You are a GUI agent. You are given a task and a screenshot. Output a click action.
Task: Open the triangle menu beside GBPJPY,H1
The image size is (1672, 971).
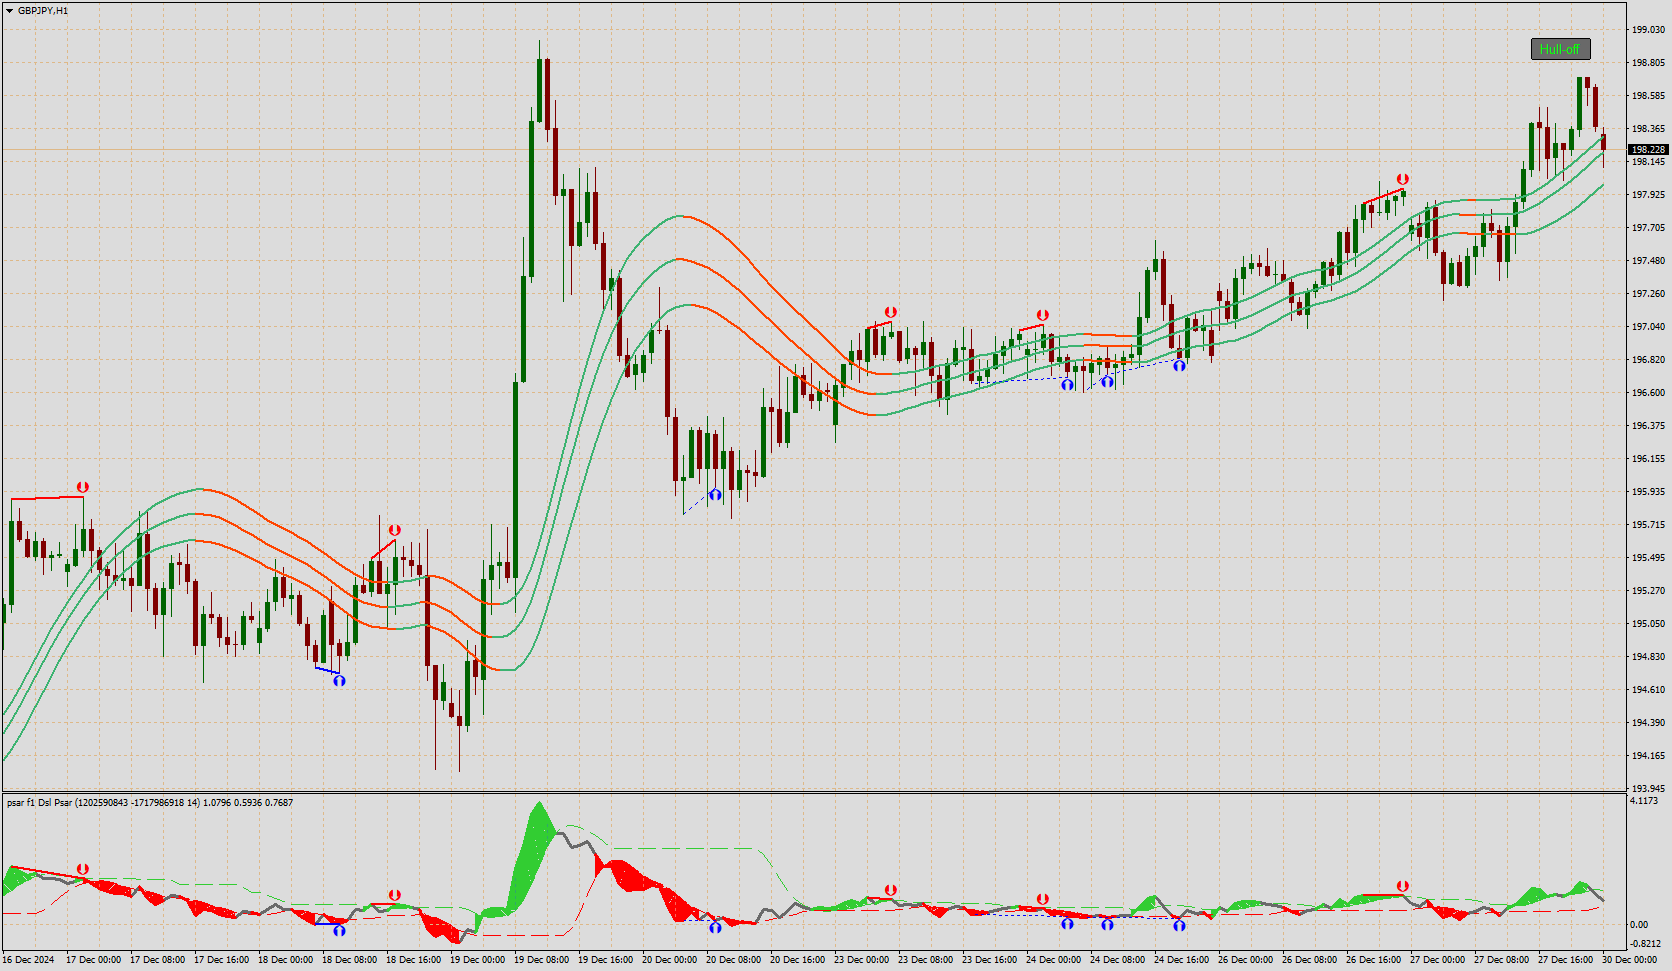click(9, 11)
